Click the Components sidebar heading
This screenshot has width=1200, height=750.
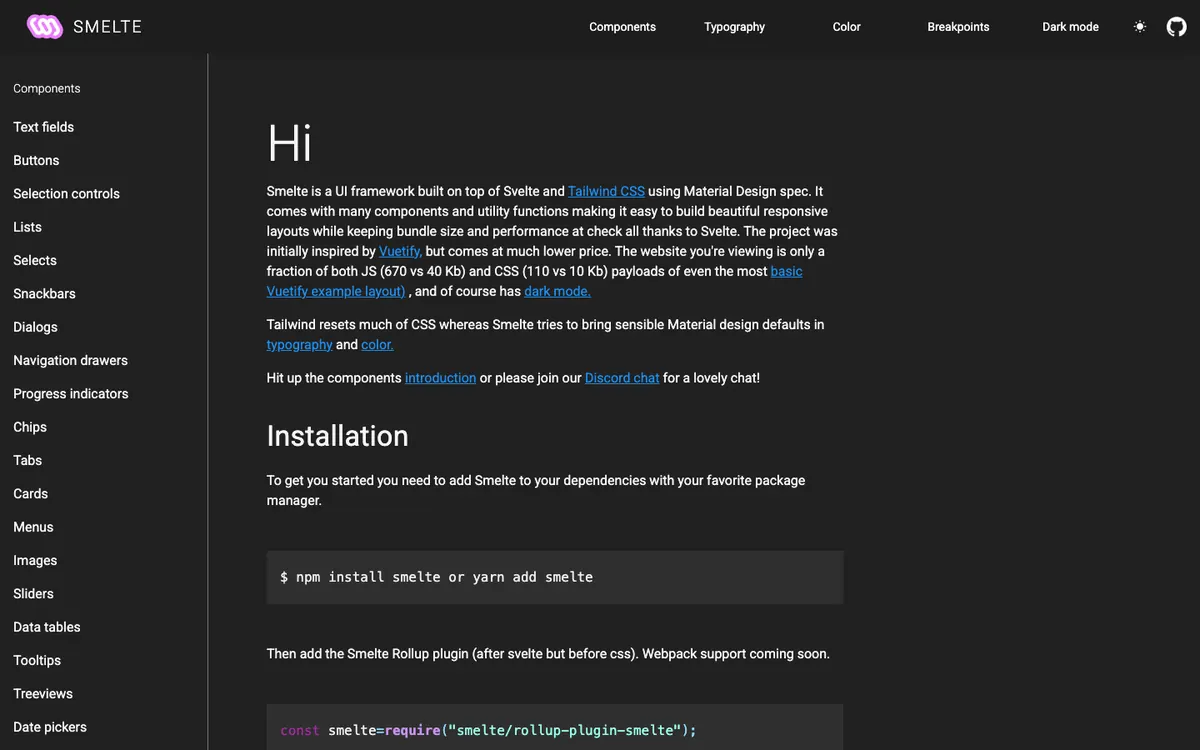[x=47, y=89]
